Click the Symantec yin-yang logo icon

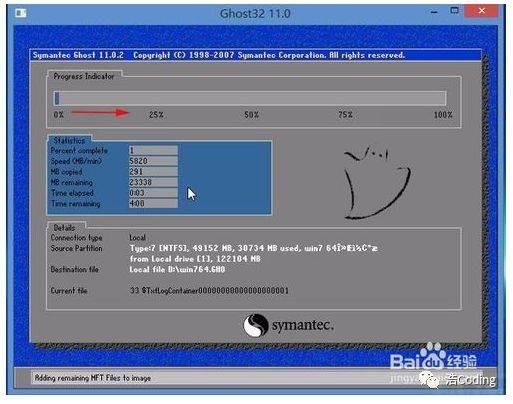coord(256,325)
